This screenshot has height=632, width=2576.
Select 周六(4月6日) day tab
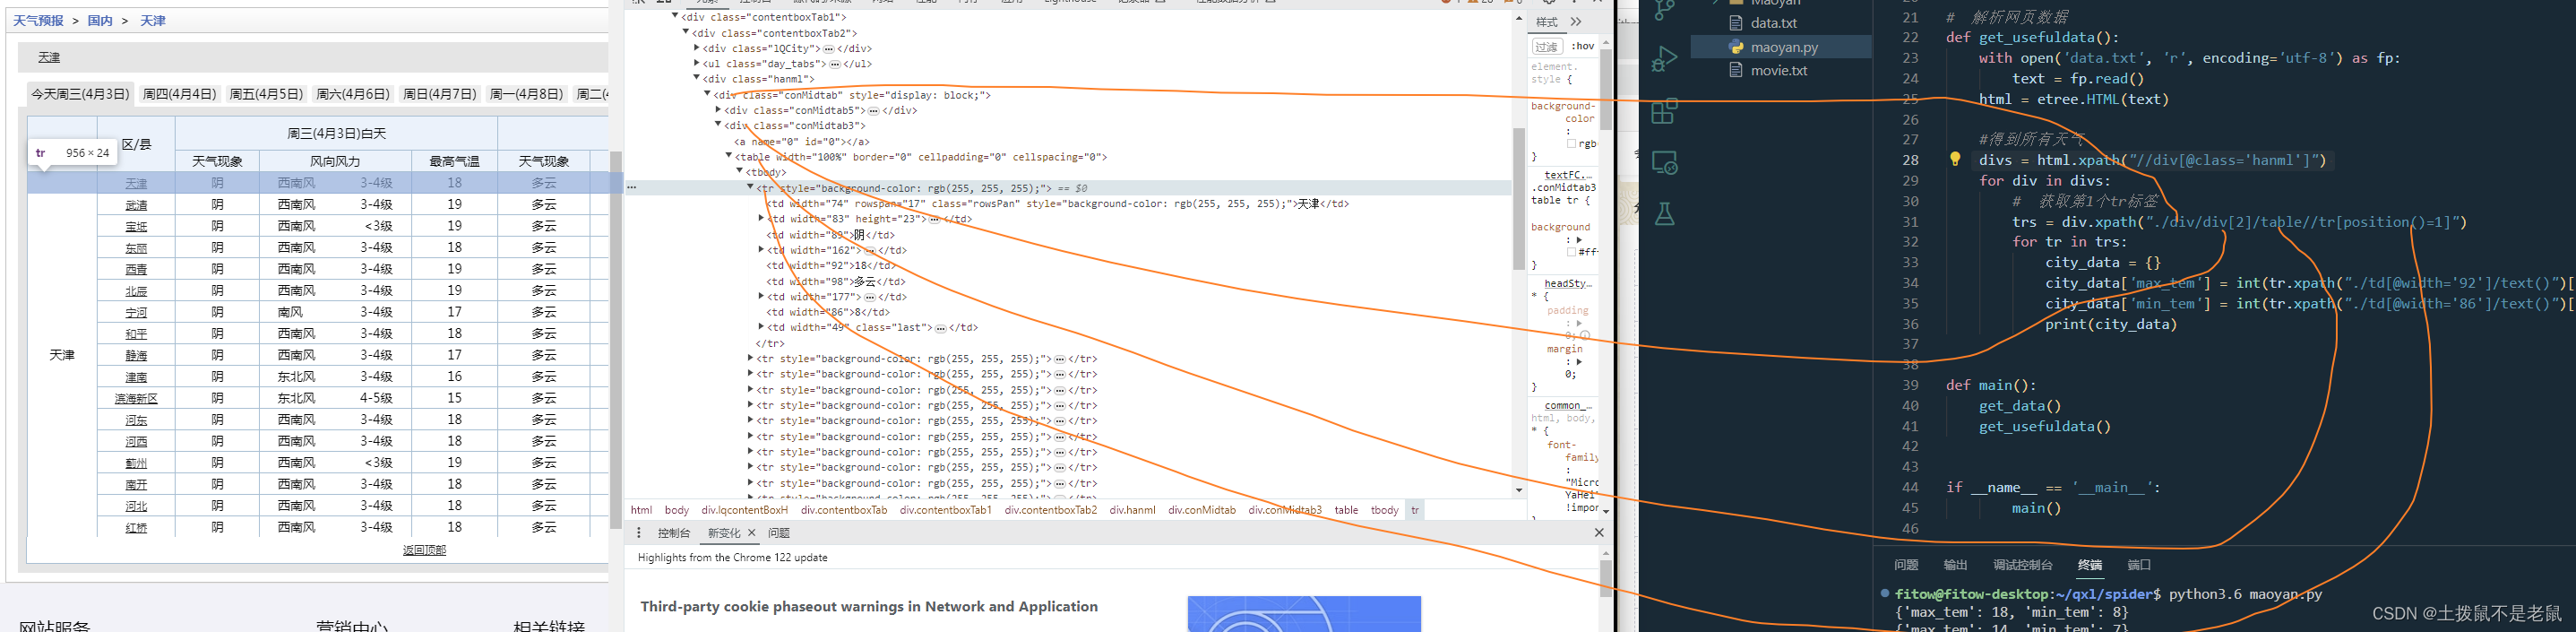tap(353, 94)
